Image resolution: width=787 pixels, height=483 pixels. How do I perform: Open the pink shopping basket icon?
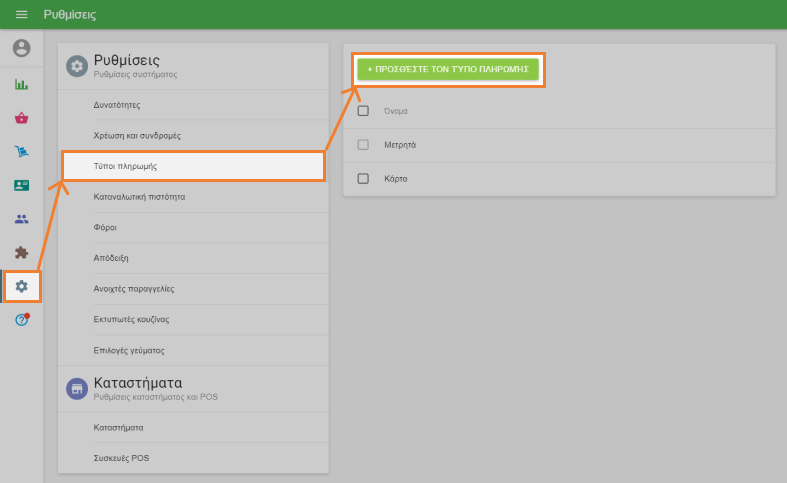point(21,118)
